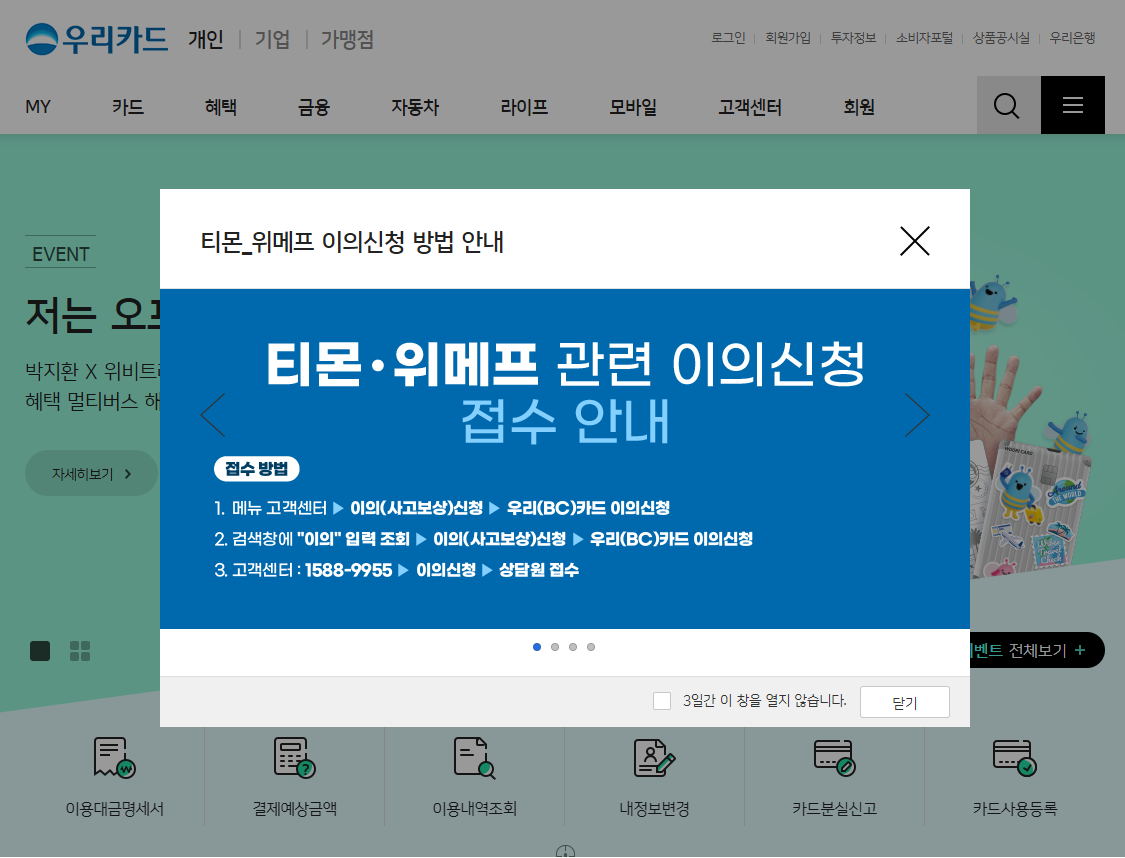This screenshot has height=858, width=1125.
Task: Open the 자동차 menu
Action: (x=415, y=107)
